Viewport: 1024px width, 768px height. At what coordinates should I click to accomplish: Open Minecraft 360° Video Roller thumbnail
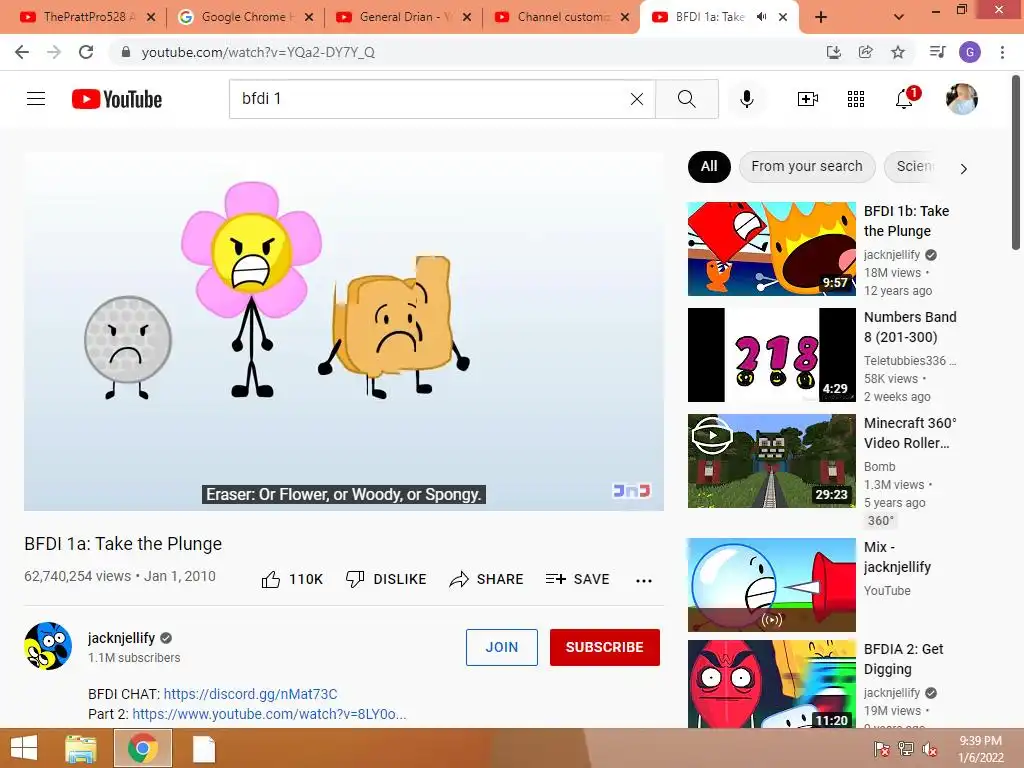(771, 460)
